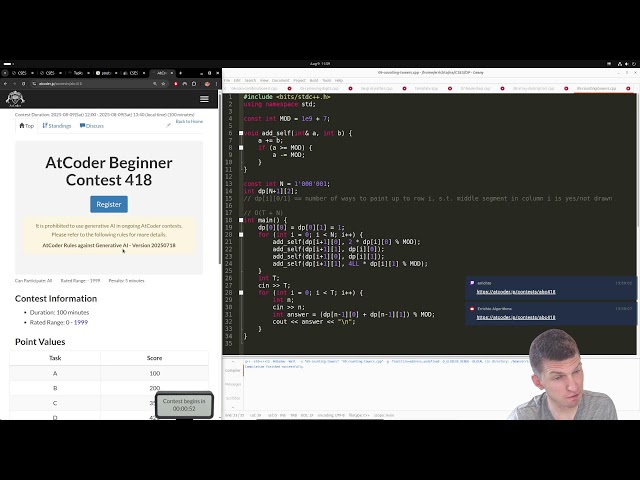Image resolution: width=640 pixels, height=480 pixels.
Task: Open the system volume indicator
Action: (x=627, y=64)
